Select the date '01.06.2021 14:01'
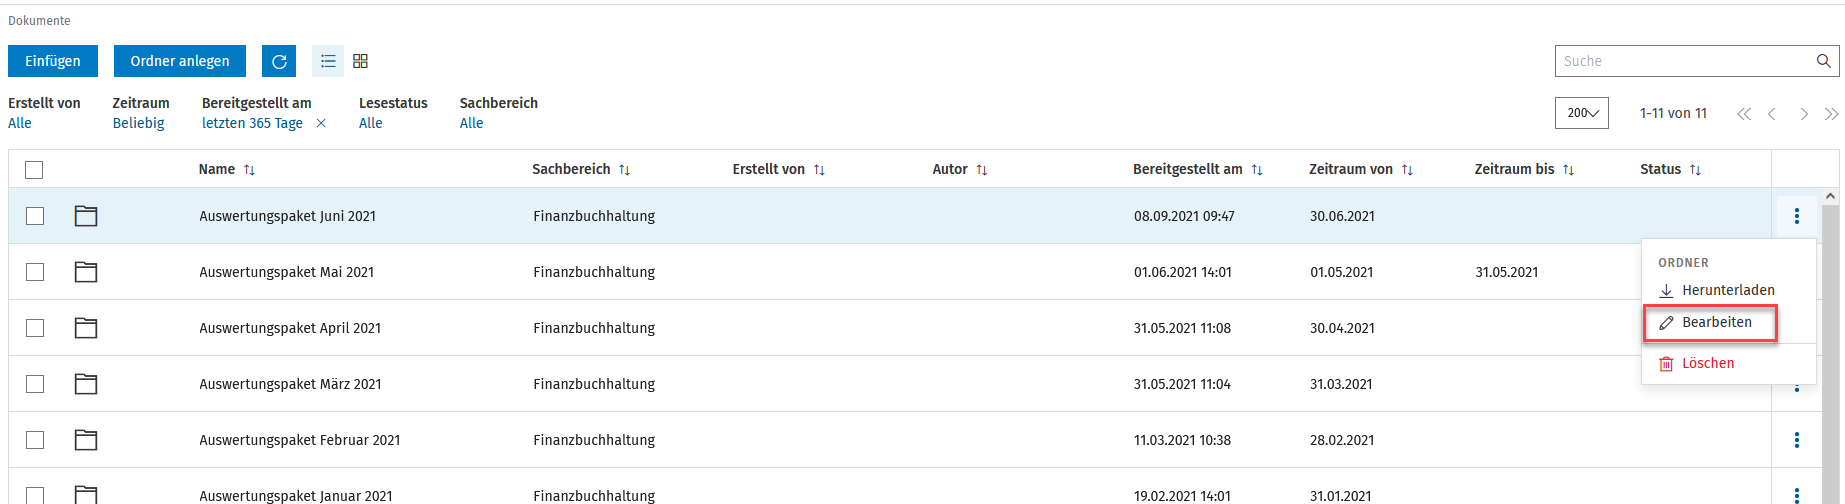Image resolution: width=1845 pixels, height=504 pixels. 1183,272
